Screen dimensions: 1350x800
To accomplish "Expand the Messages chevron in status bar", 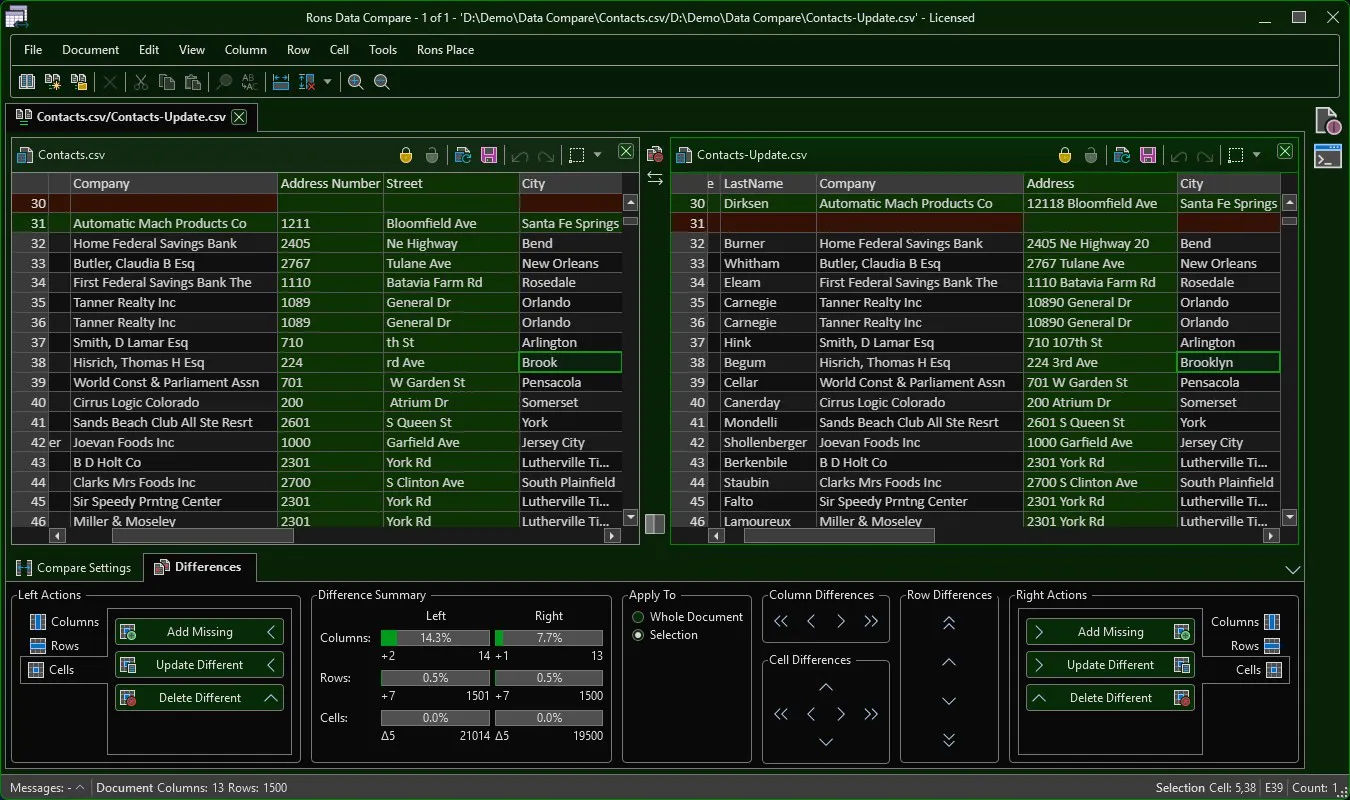I will [x=80, y=788].
